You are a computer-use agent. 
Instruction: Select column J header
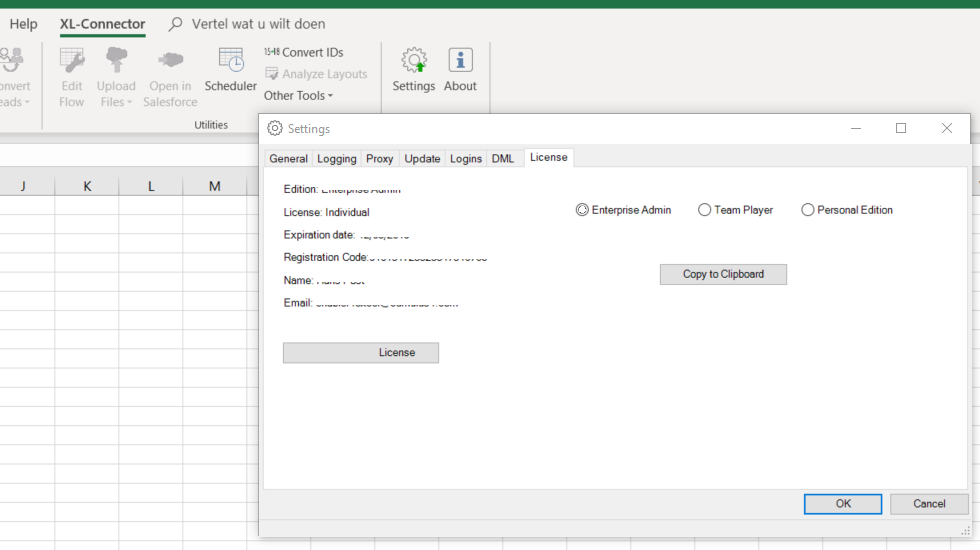click(x=25, y=186)
